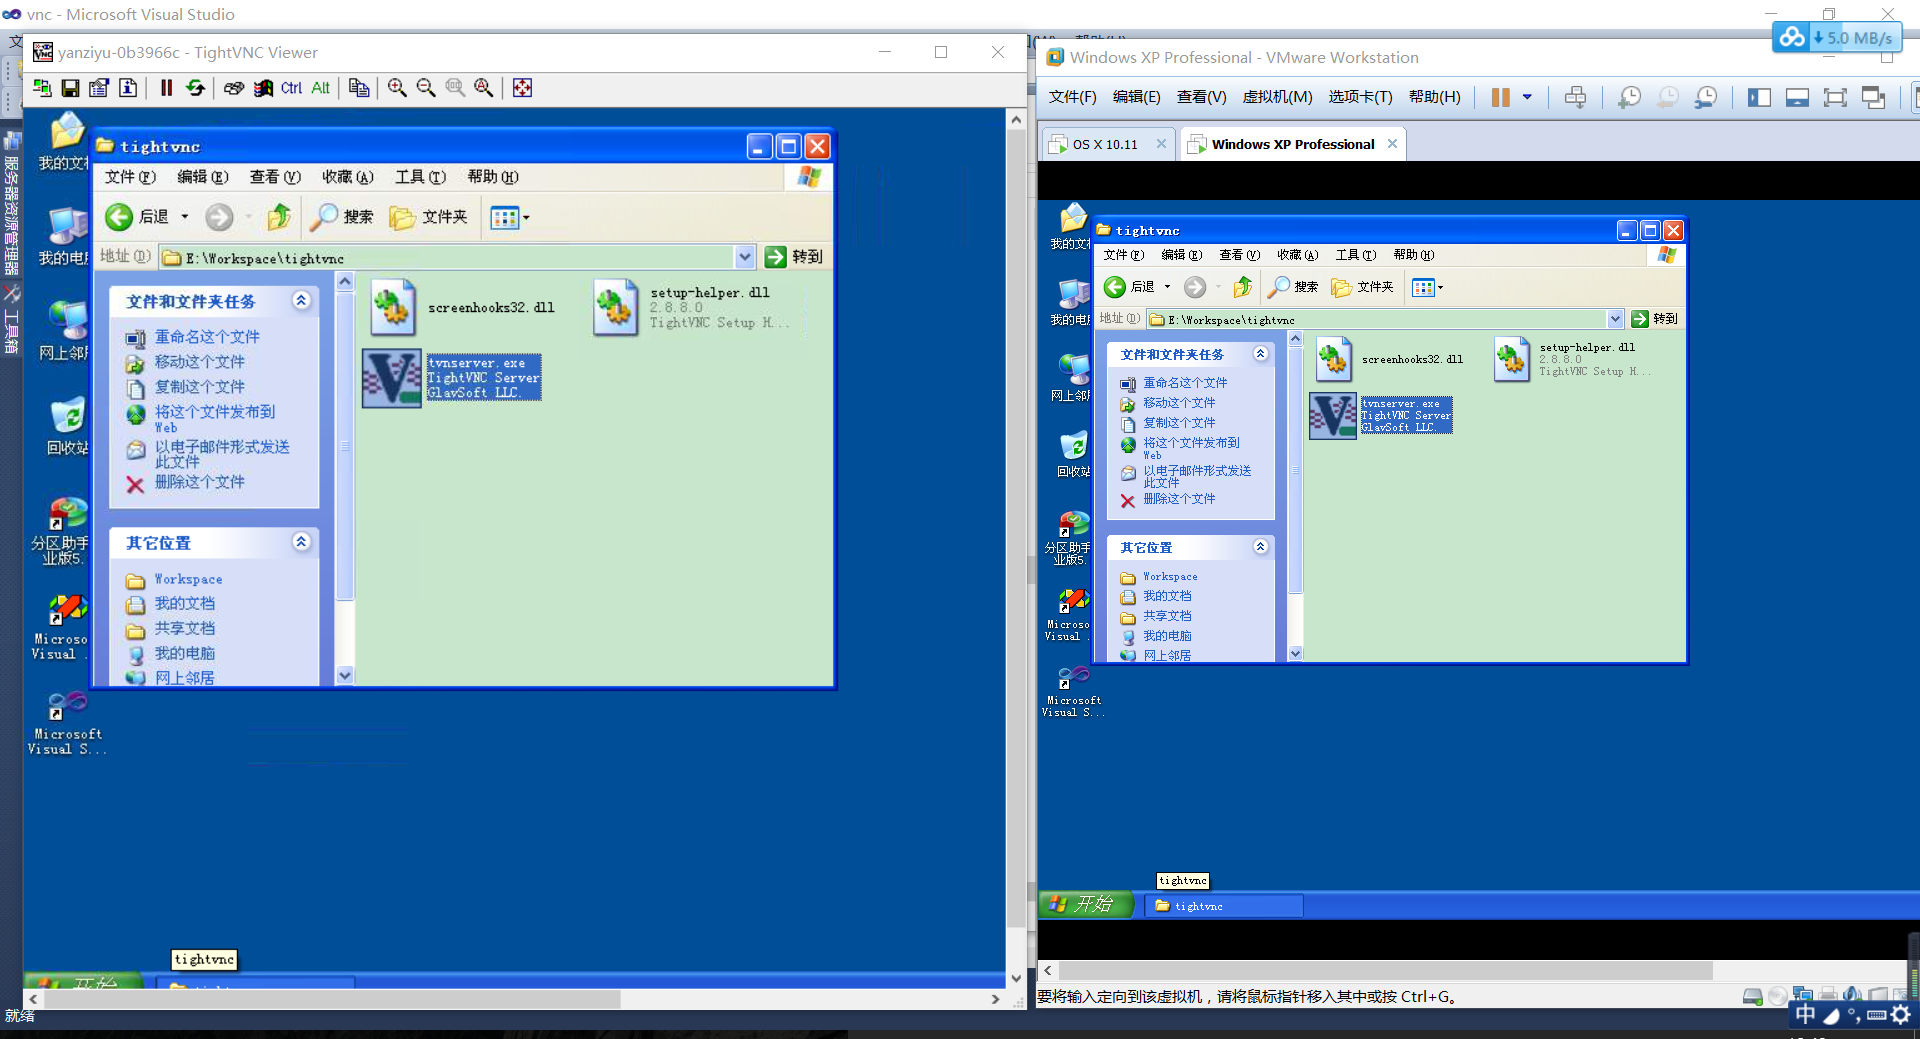The height and width of the screenshot is (1039, 1920).
Task: Open 工具(T) menu in TightVNC explorer window
Action: click(x=420, y=177)
